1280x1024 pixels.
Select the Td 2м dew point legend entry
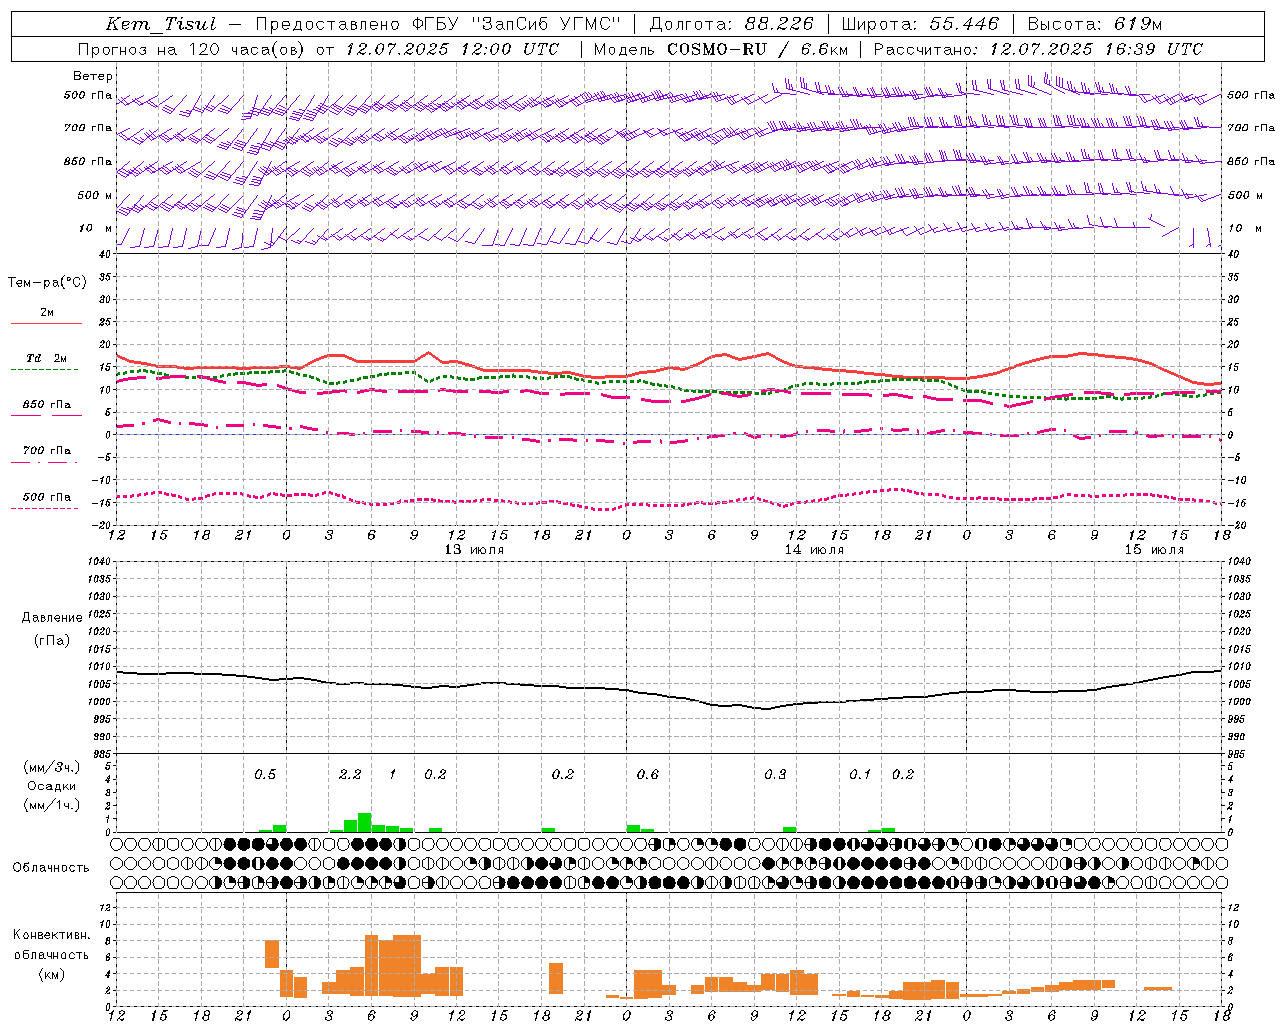click(47, 358)
